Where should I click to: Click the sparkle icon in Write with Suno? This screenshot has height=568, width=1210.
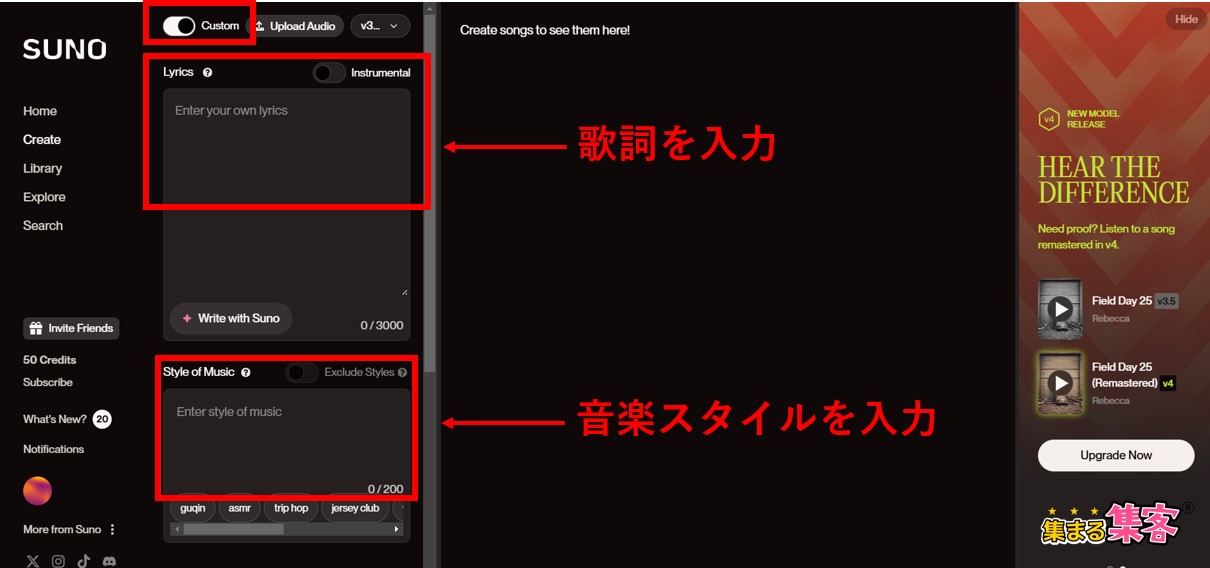186,318
